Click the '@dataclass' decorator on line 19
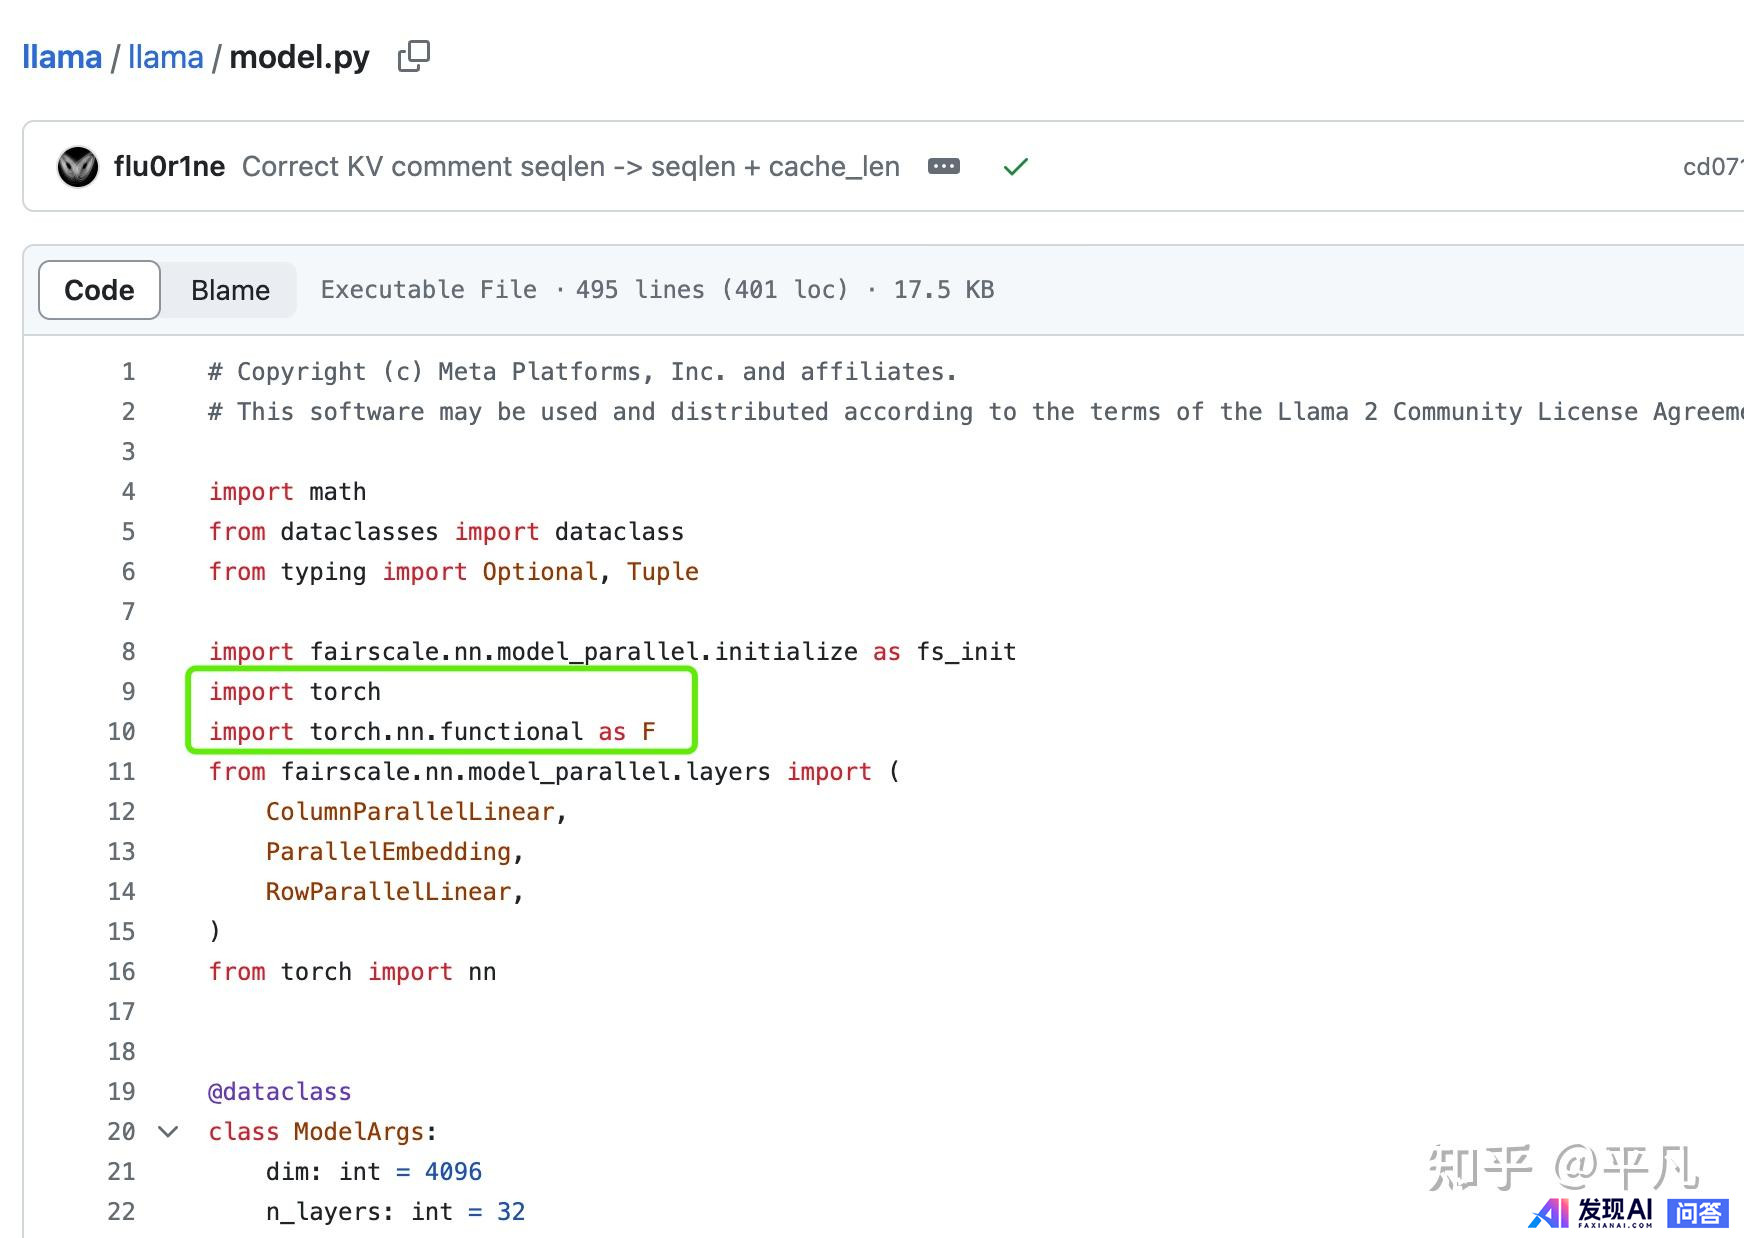This screenshot has height=1238, width=1744. click(x=280, y=1092)
